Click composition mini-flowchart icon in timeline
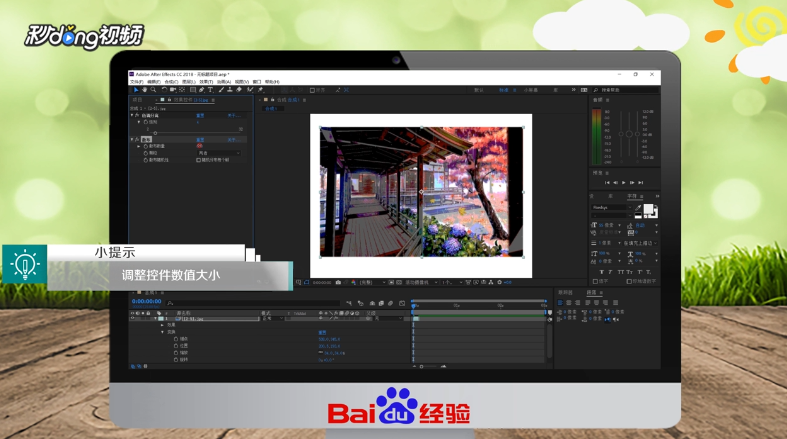Viewport: 787px width, 439px height. (x=349, y=303)
